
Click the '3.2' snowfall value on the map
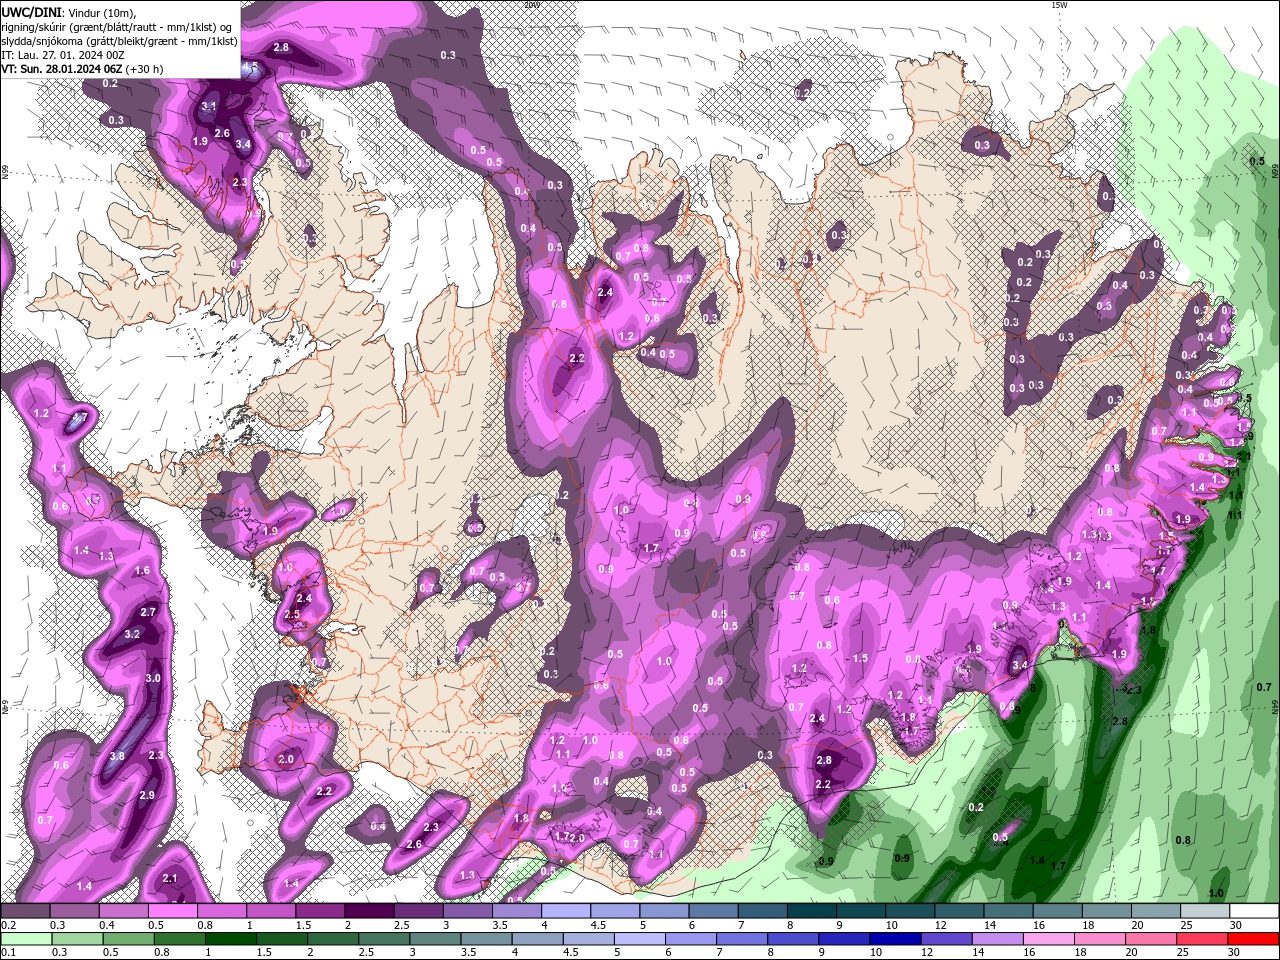[x=132, y=634]
